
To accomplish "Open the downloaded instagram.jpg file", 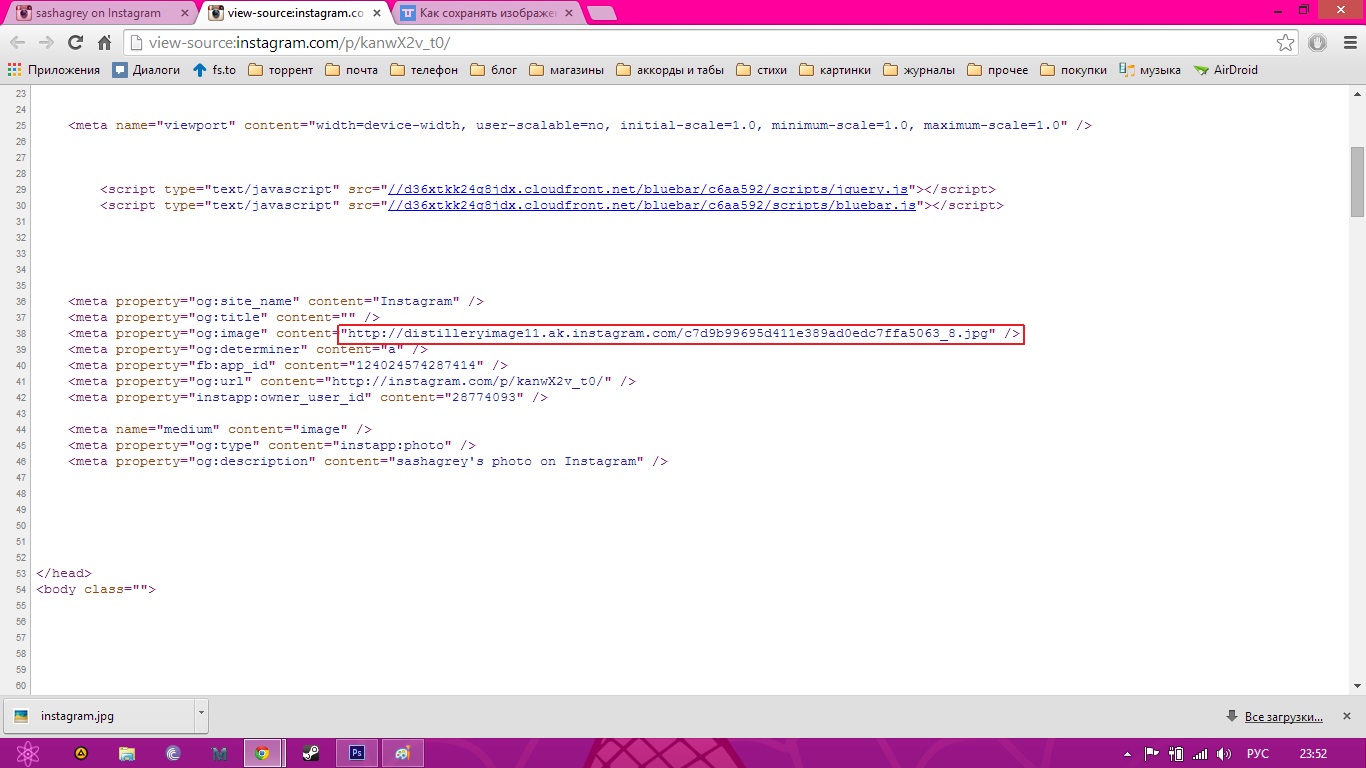I will click(97, 716).
